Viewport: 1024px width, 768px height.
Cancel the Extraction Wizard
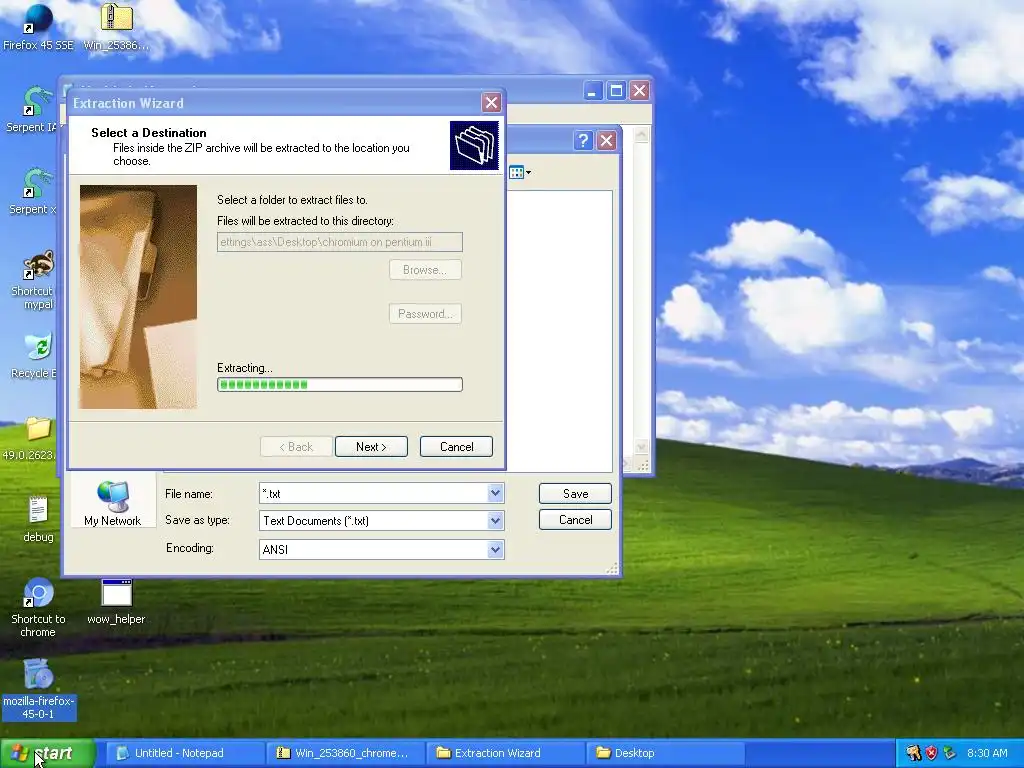(456, 447)
